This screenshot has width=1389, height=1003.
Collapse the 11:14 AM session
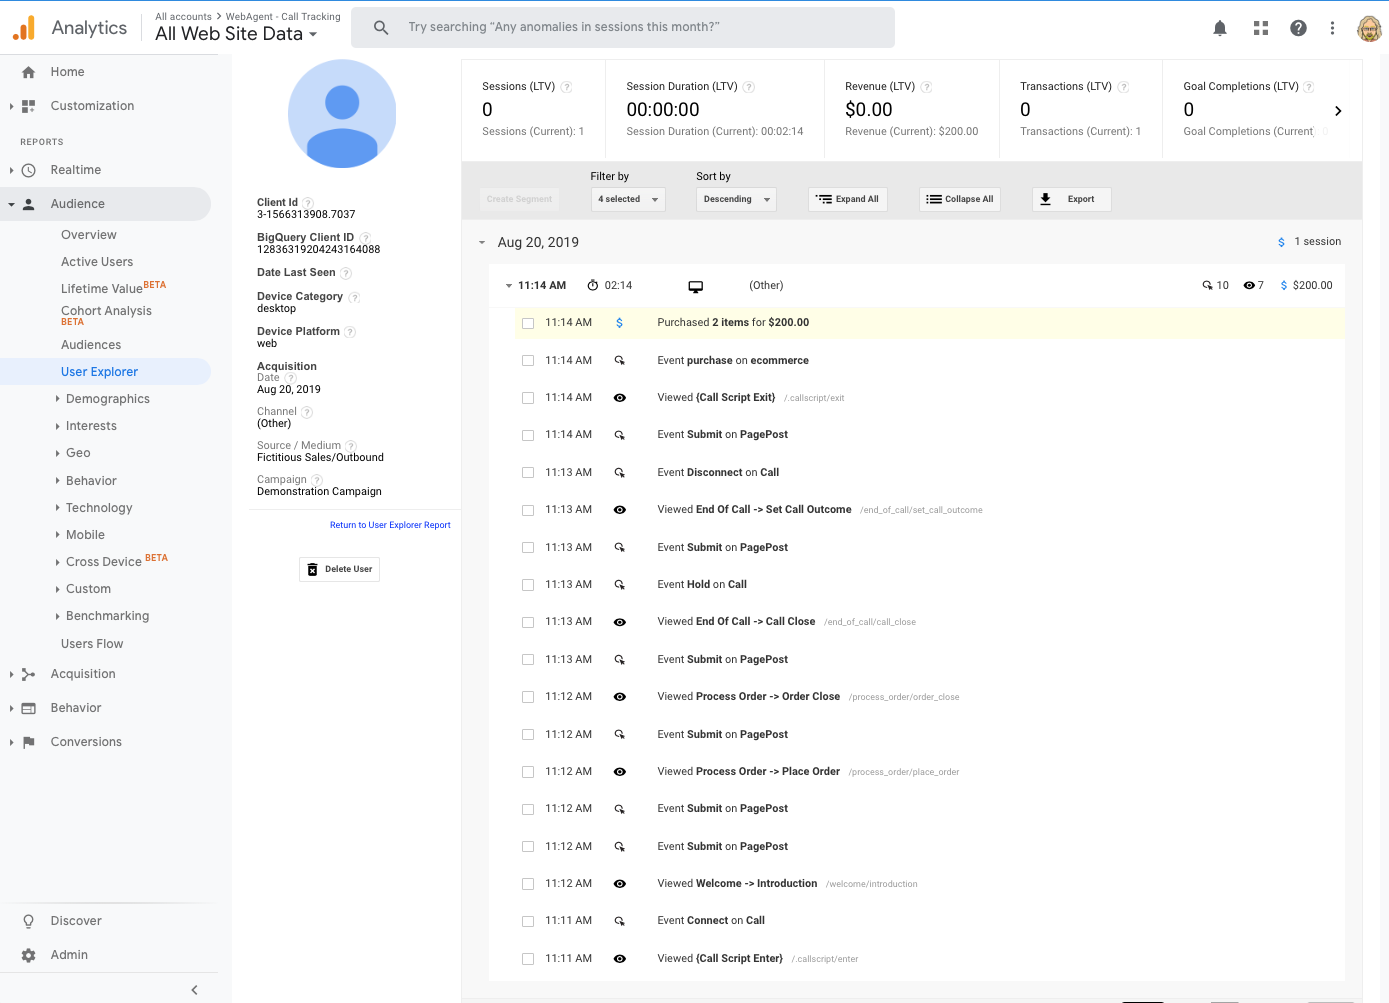tap(508, 286)
